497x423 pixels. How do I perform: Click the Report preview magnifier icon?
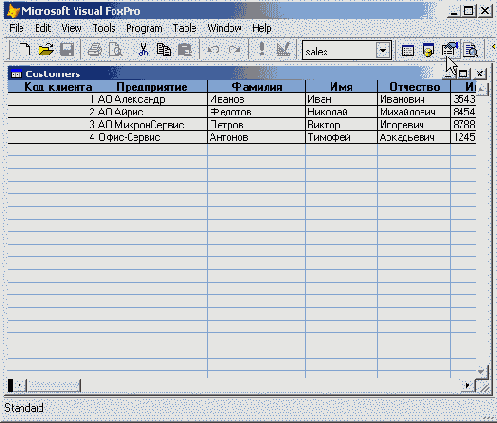470,50
